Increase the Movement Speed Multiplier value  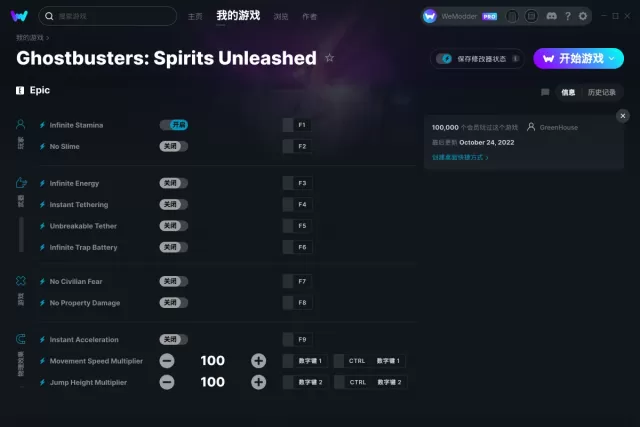click(x=258, y=361)
